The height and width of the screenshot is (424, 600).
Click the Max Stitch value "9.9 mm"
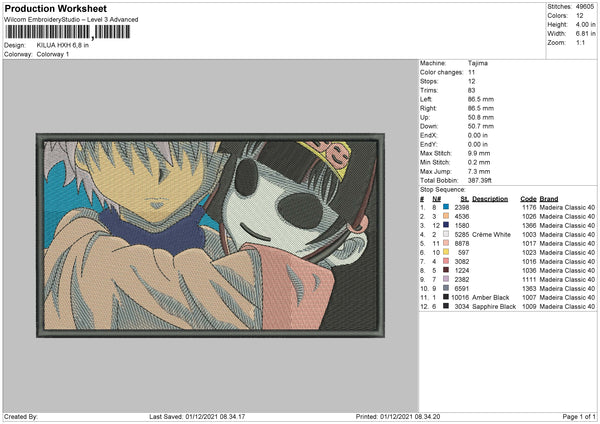click(479, 153)
